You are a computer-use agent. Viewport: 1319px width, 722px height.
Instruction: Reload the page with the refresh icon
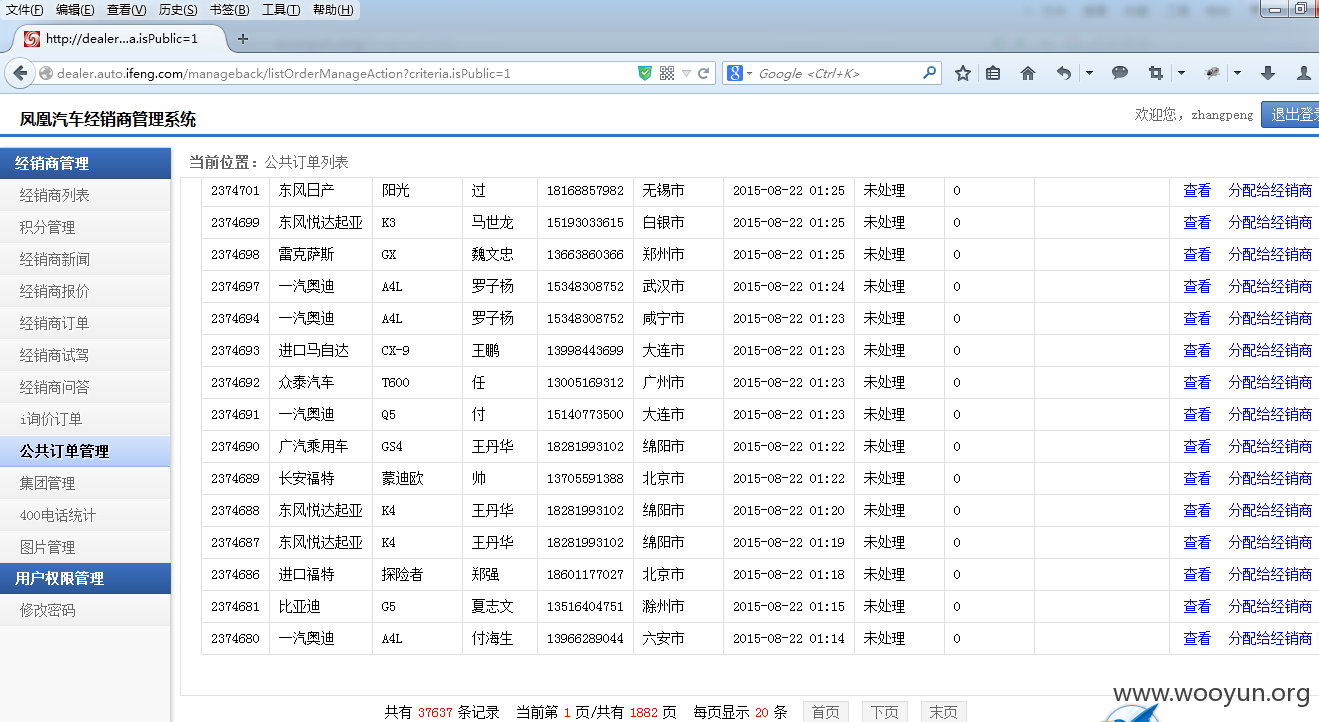[704, 73]
